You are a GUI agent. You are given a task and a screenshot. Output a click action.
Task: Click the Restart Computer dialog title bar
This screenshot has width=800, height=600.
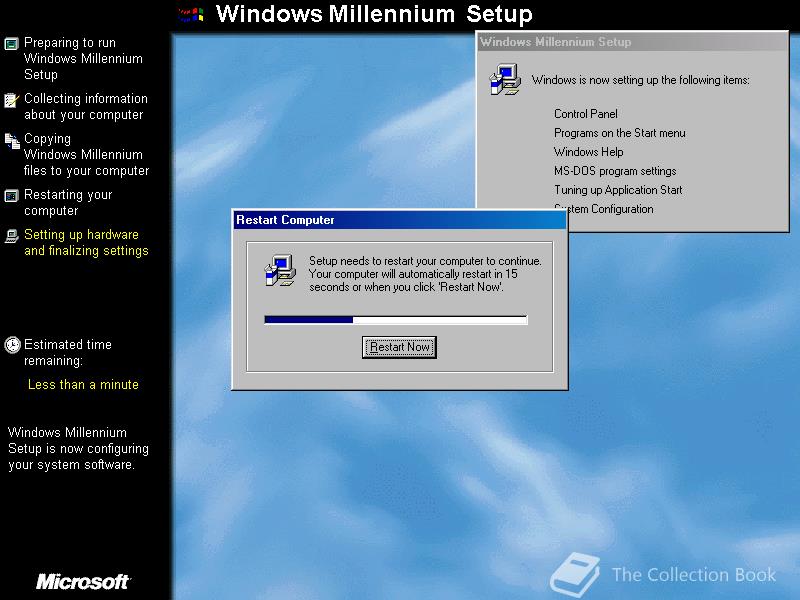click(400, 220)
